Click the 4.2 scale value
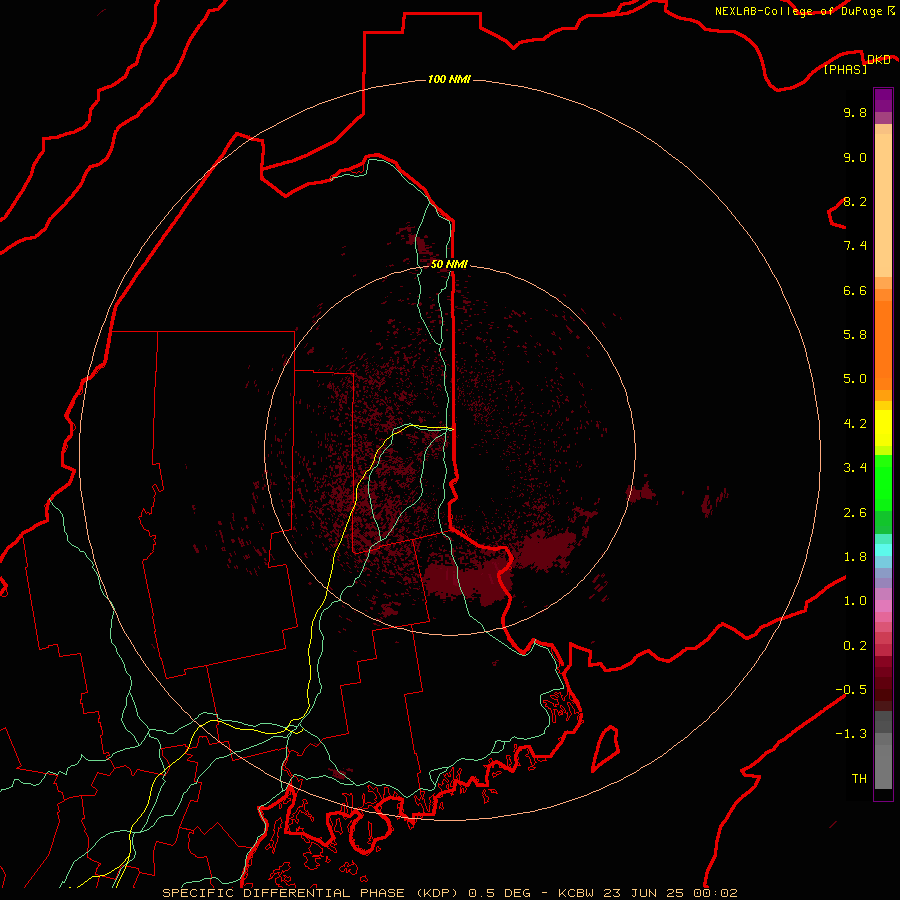Viewport: 900px width, 900px height. [855, 423]
